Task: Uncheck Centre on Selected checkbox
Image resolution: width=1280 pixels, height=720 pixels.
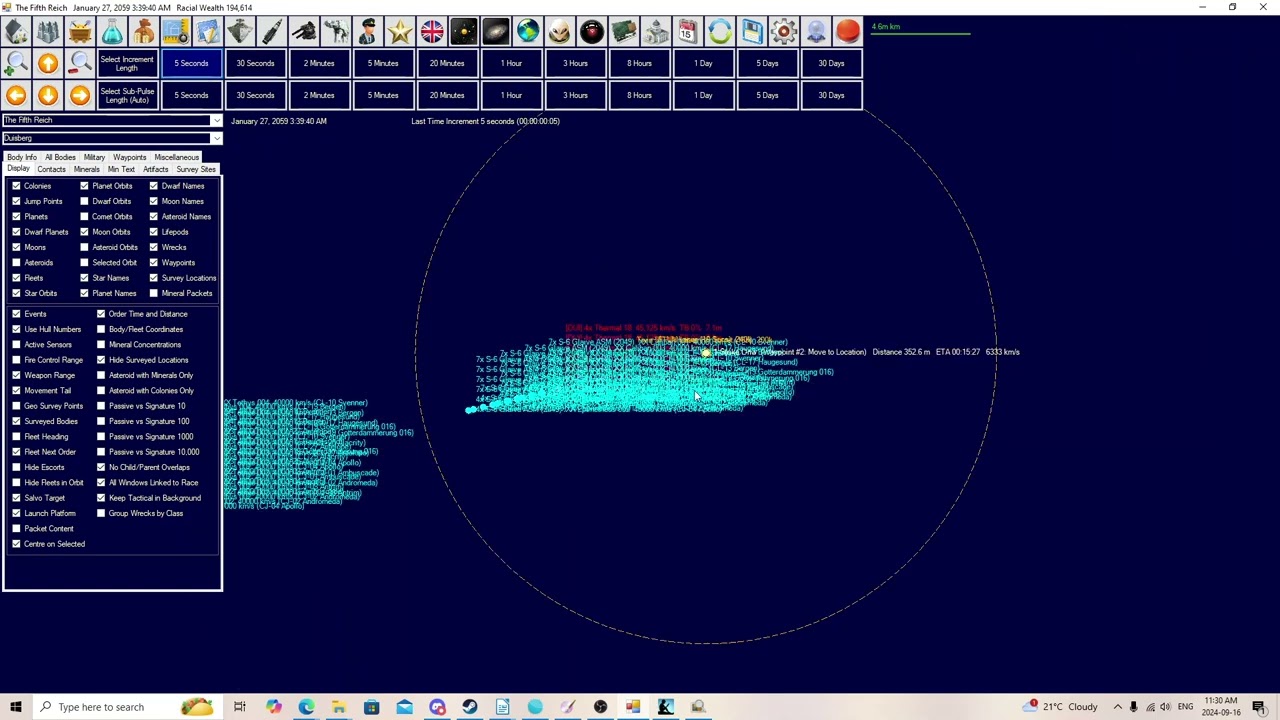Action: pyautogui.click(x=16, y=544)
